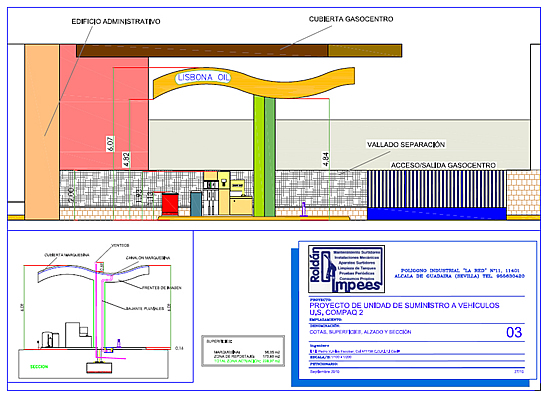This screenshot has height=398, width=550.
Task: Select the pink administrative building block
Action: 104,107
